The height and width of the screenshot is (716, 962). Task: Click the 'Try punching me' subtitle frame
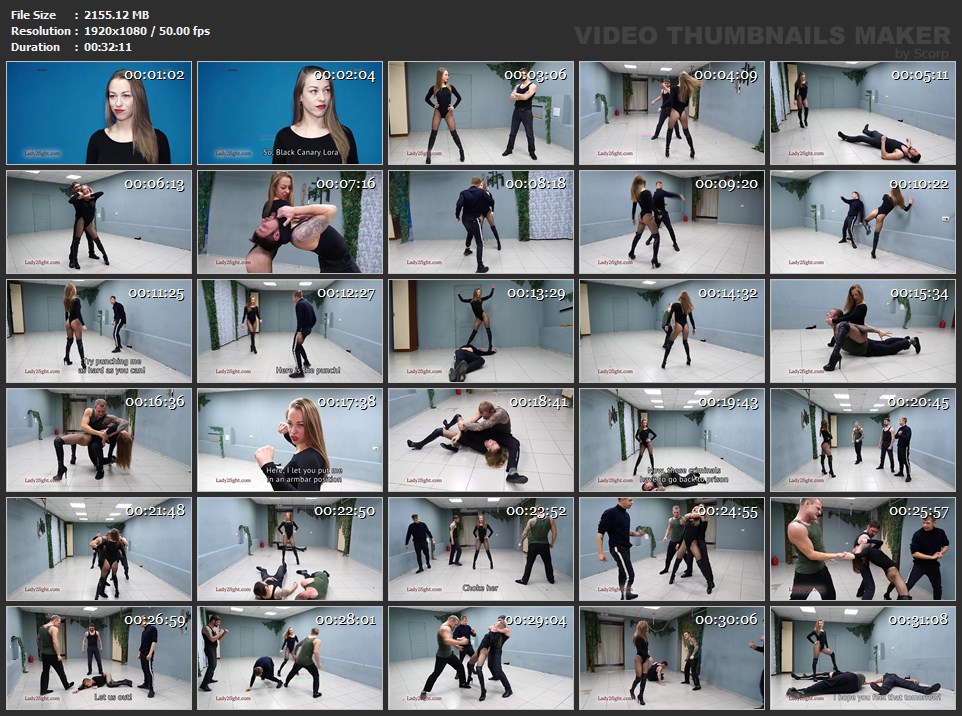(98, 331)
